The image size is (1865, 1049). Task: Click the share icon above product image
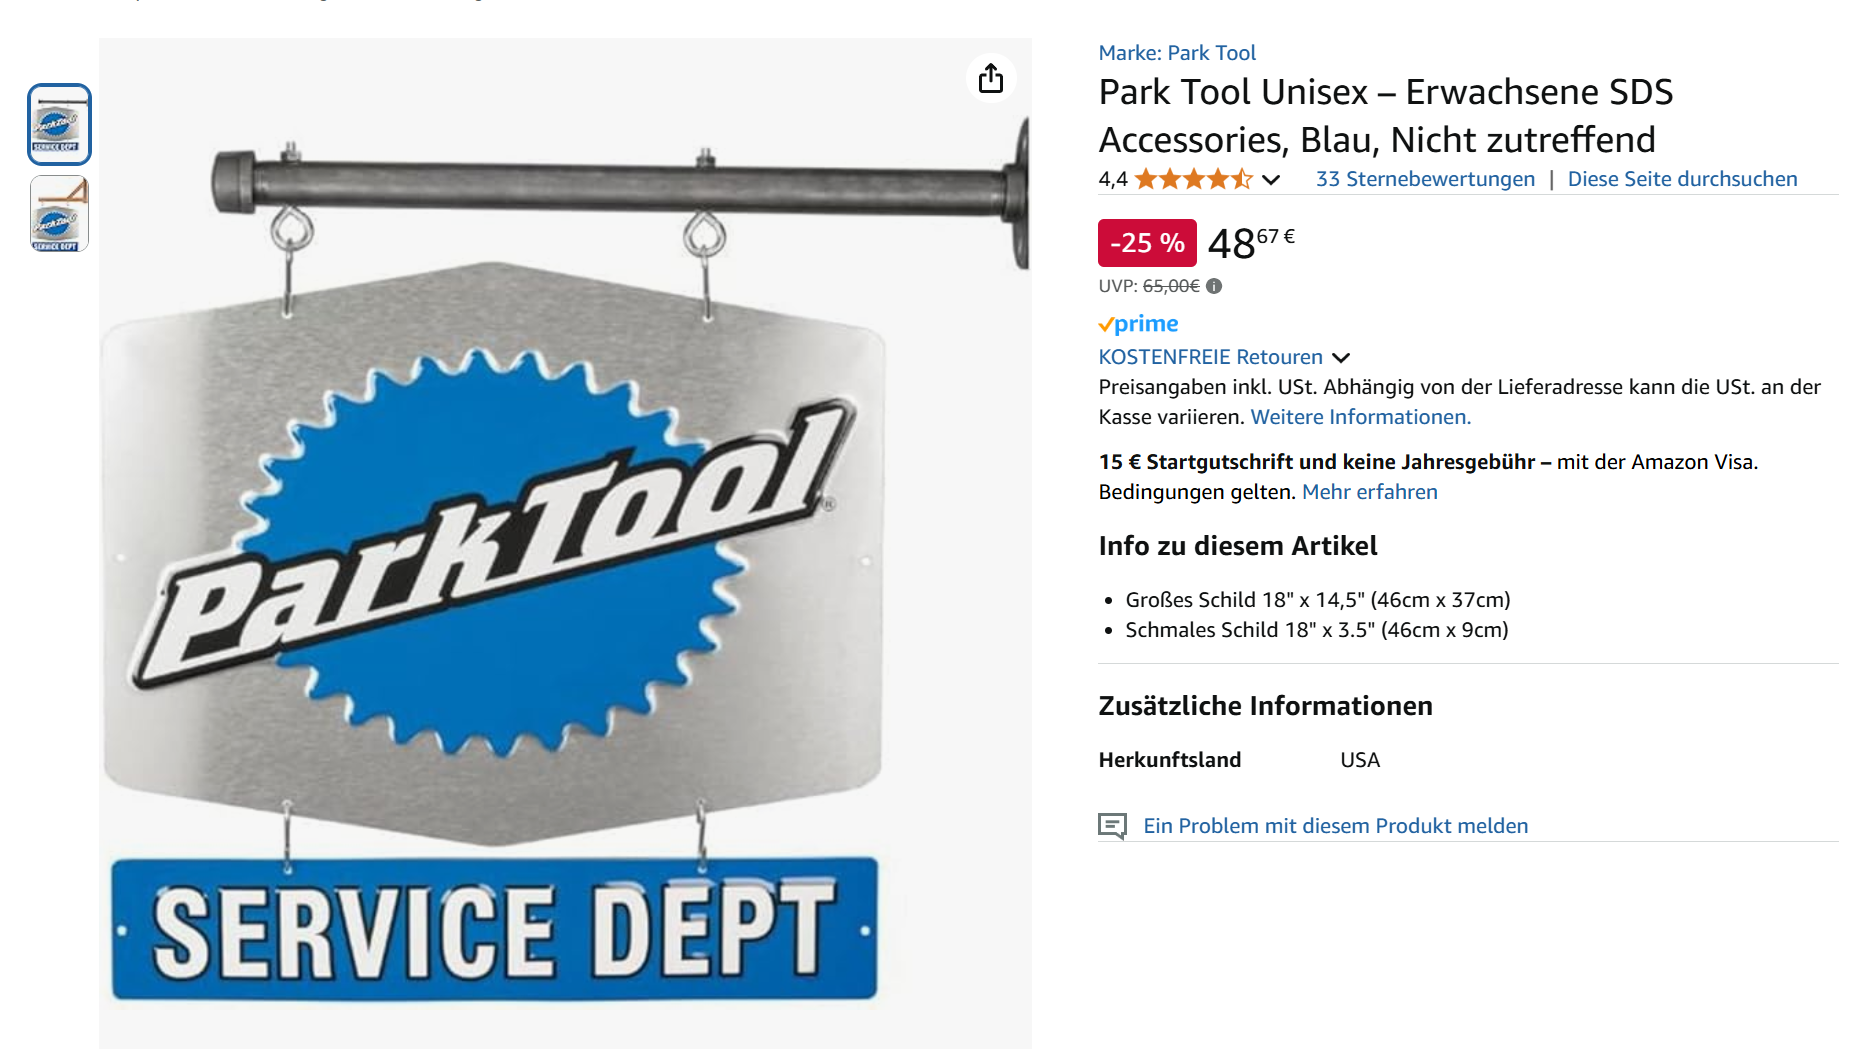point(990,78)
